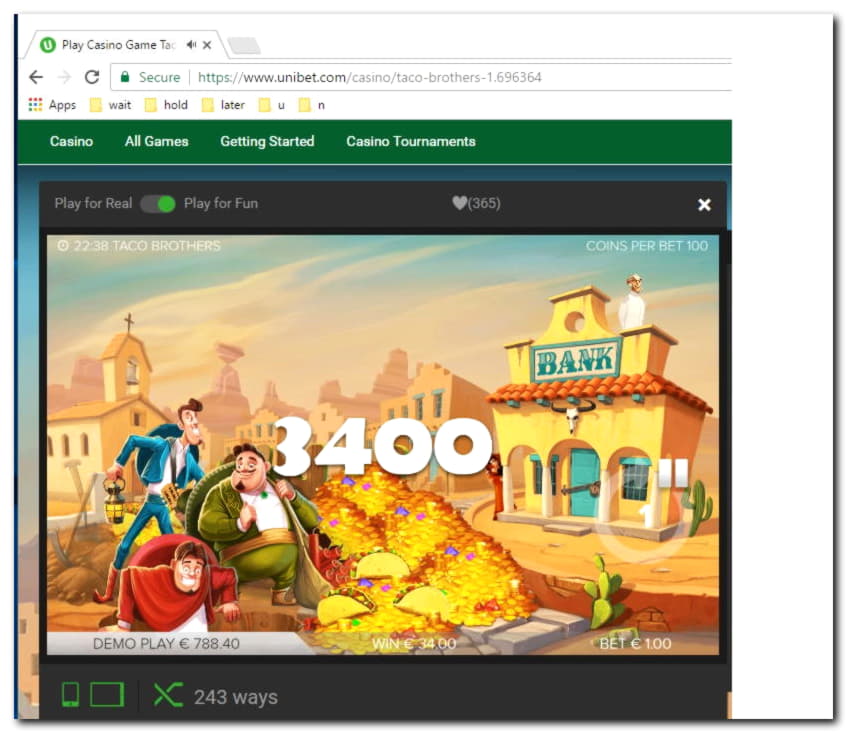Switch to mobile portrait view icon

pyautogui.click(x=70, y=695)
